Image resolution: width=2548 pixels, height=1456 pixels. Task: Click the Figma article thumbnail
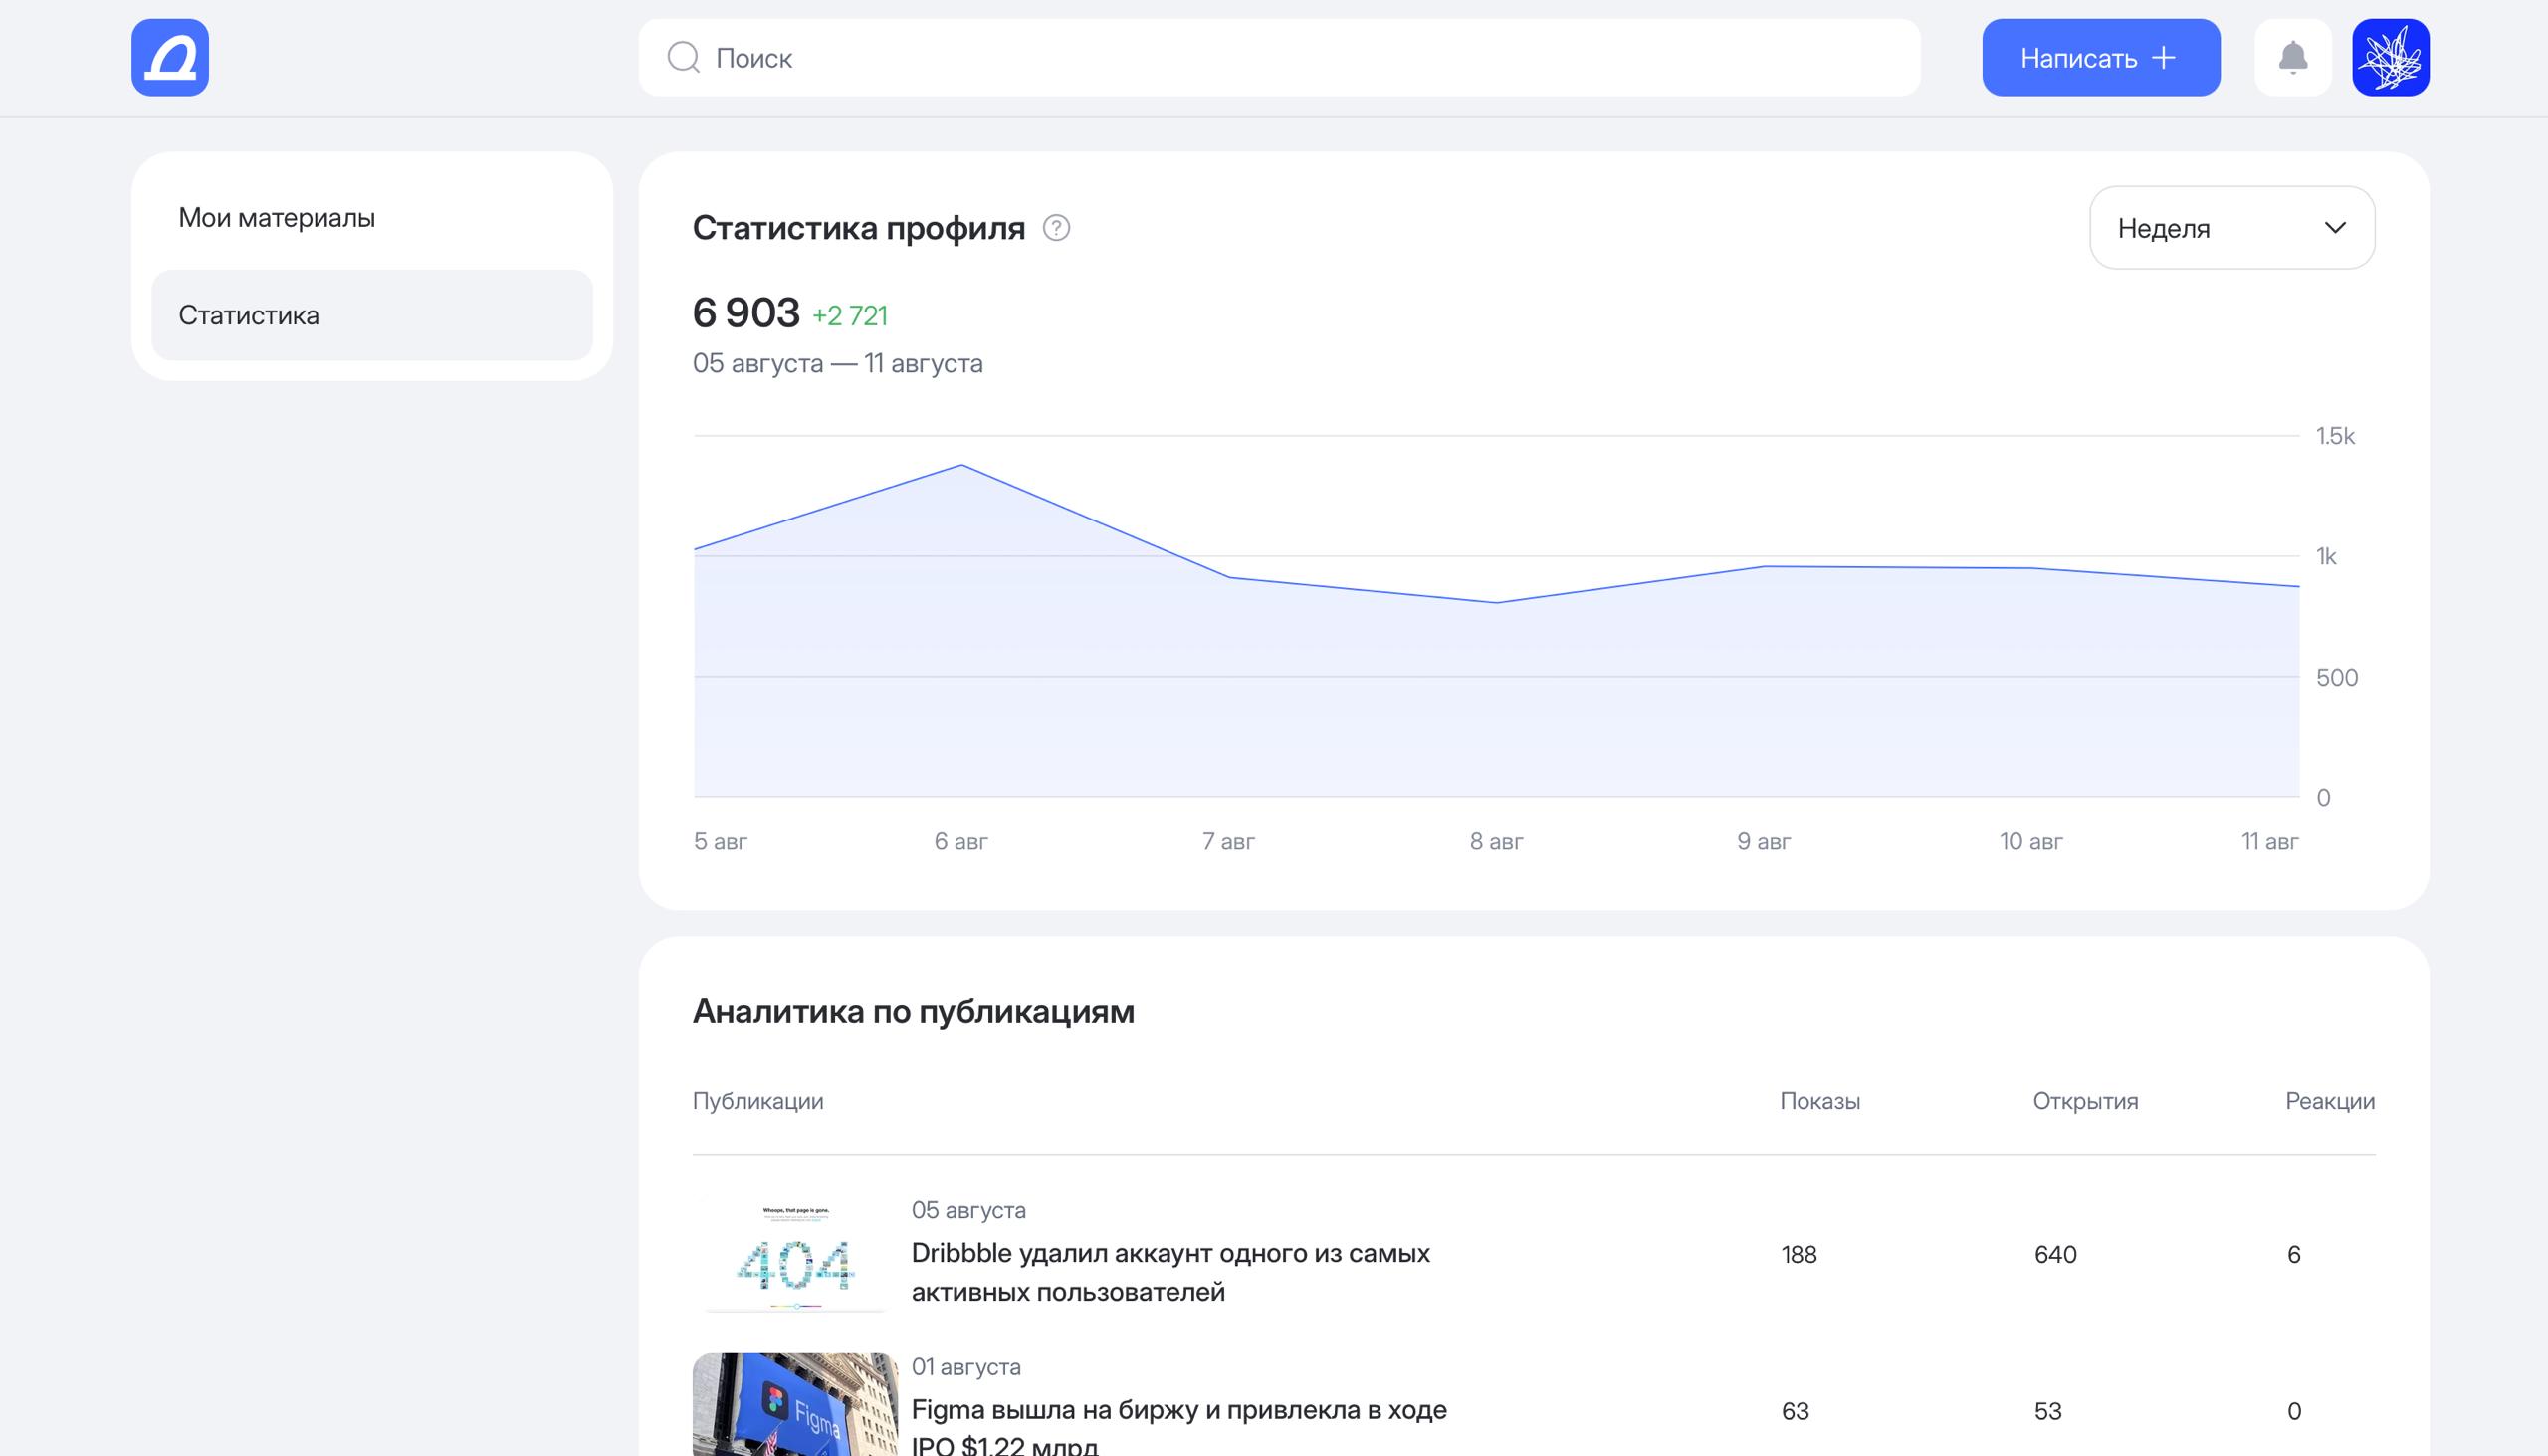point(795,1404)
